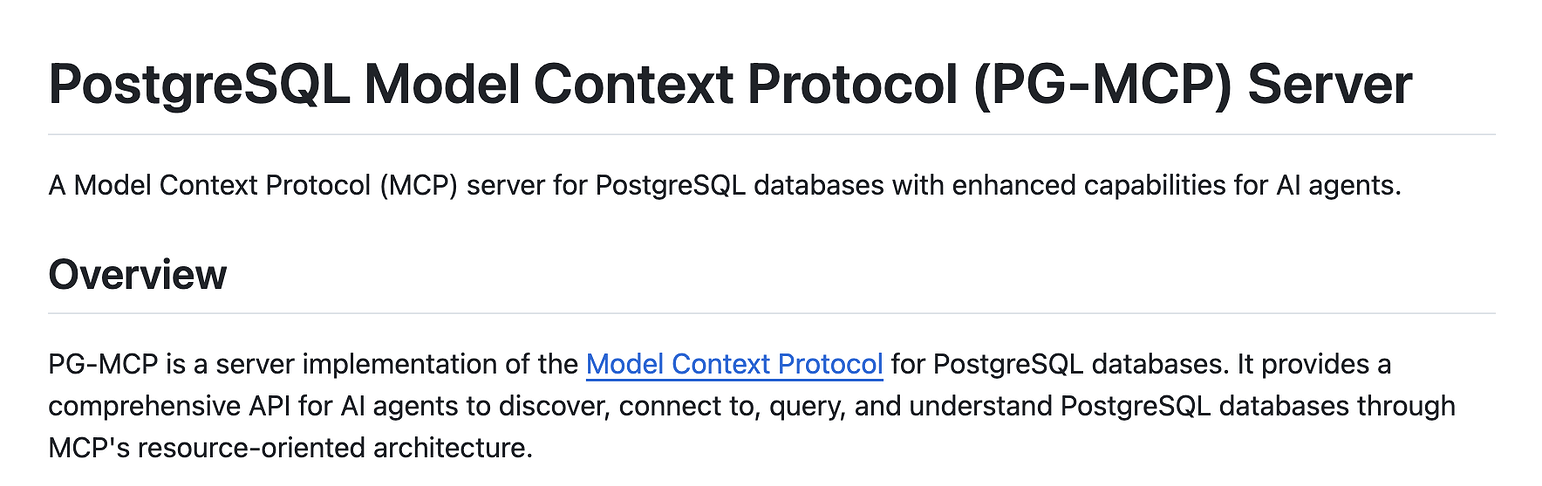Open the Model Context Protocol hyperlink
The height and width of the screenshot is (486, 1542).
(734, 364)
